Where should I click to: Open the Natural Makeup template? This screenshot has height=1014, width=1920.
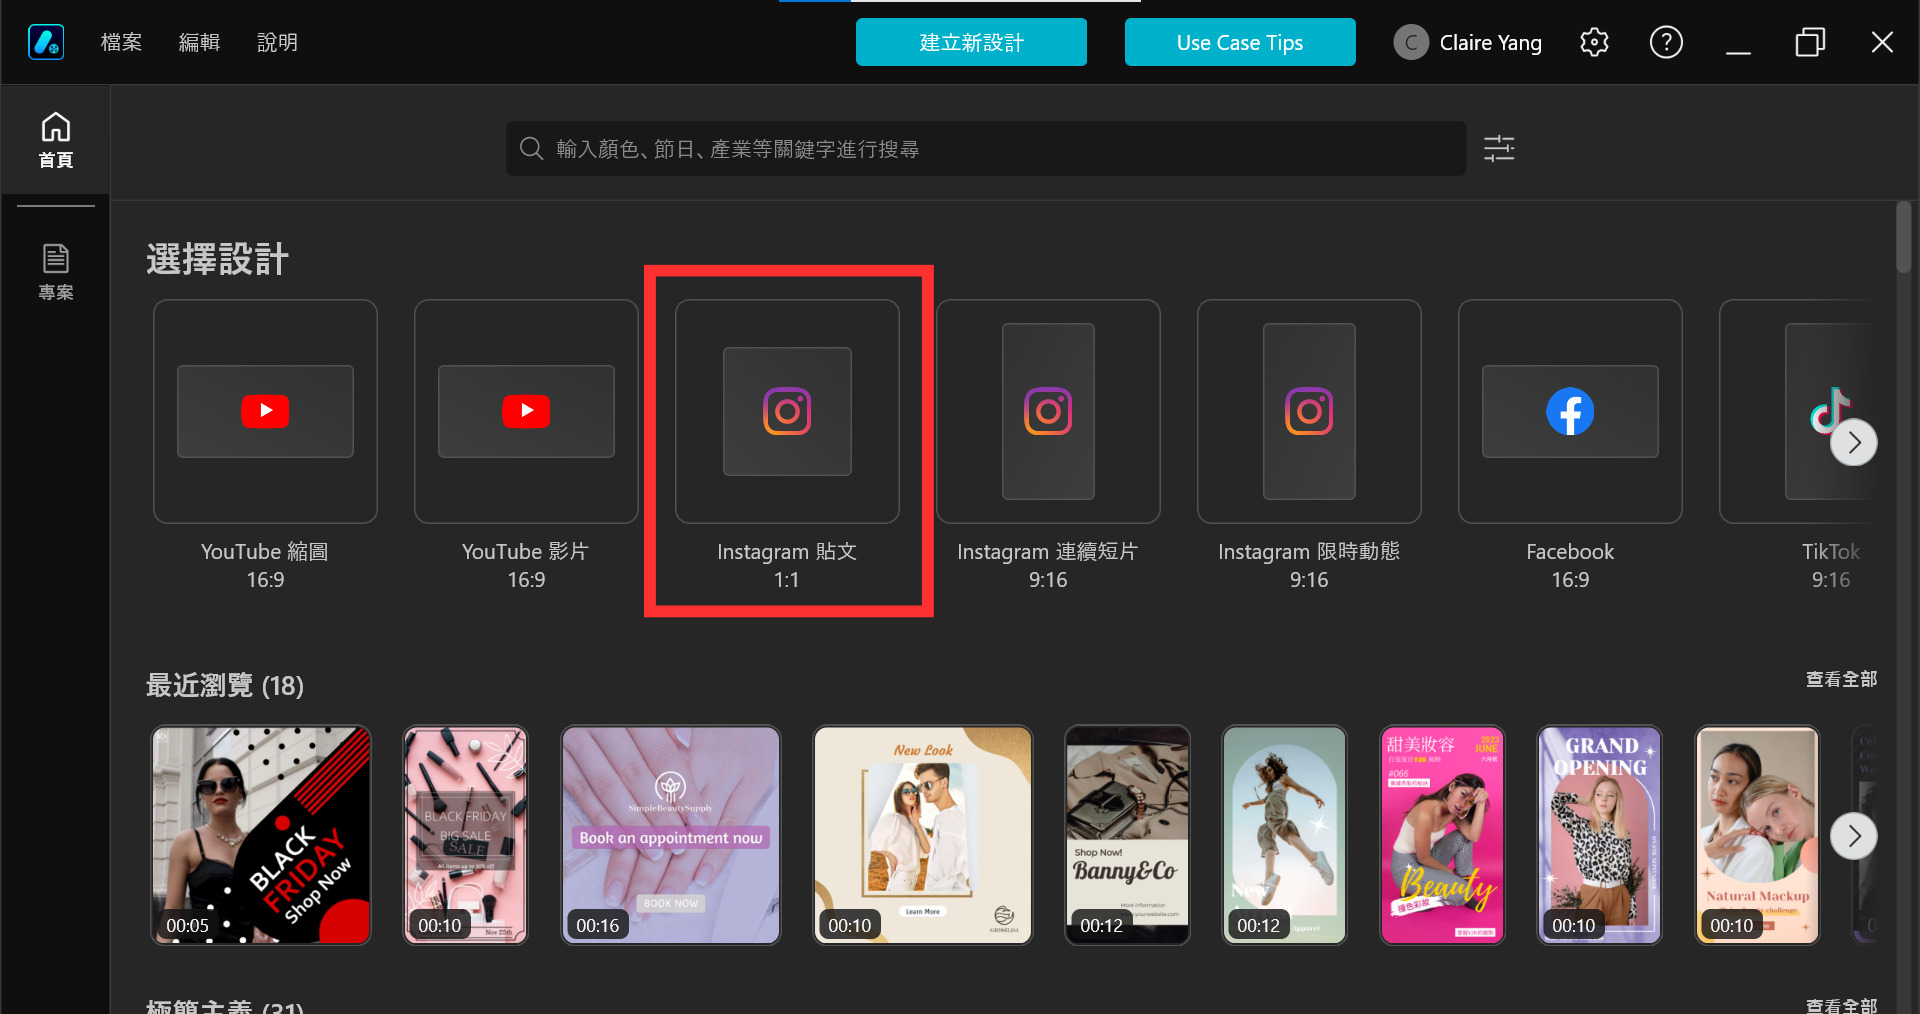tap(1757, 835)
